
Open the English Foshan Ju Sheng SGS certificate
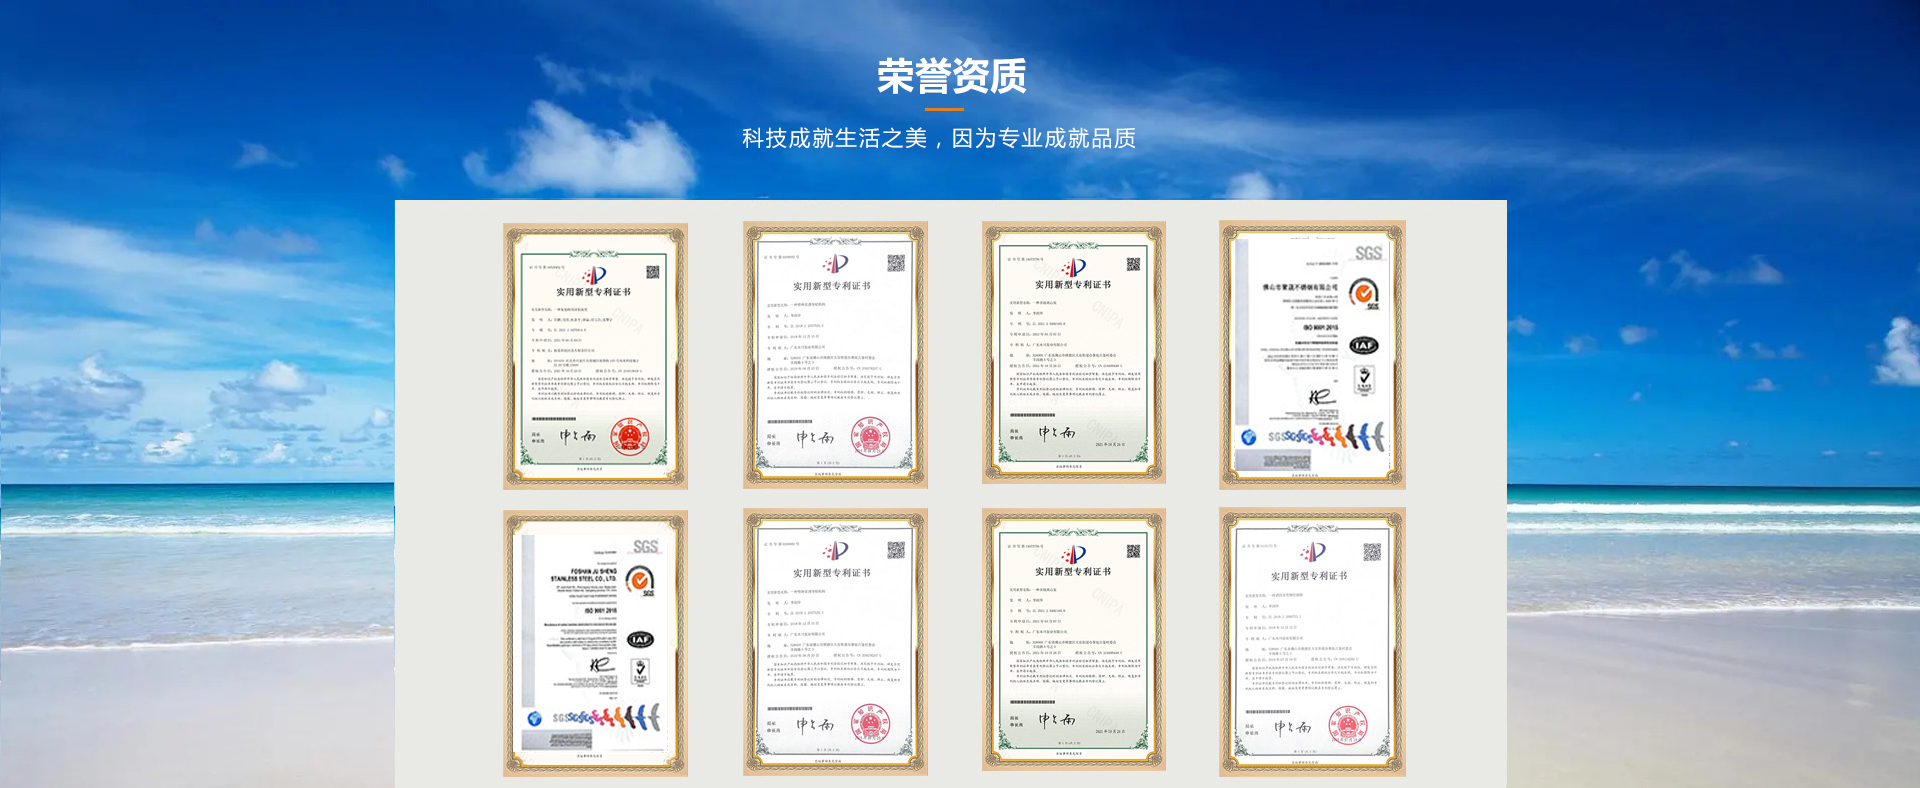pyautogui.click(x=595, y=643)
